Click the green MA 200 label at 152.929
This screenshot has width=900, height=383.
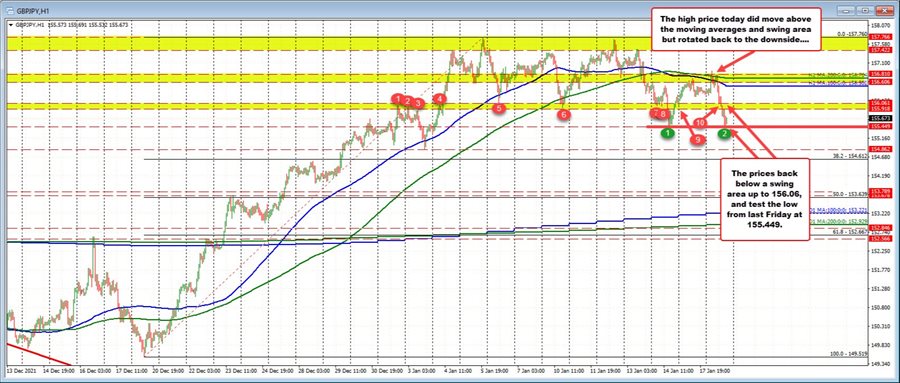coord(839,221)
